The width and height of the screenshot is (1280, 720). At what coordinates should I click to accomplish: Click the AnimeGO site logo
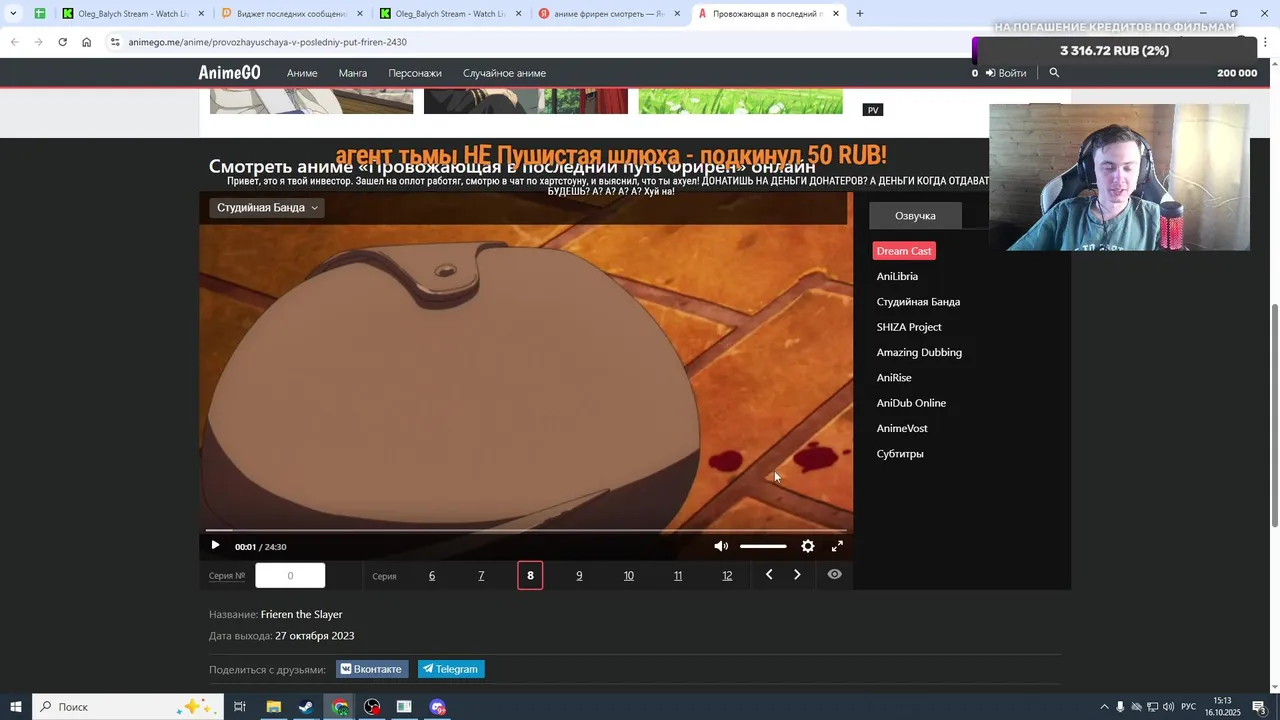(x=229, y=73)
